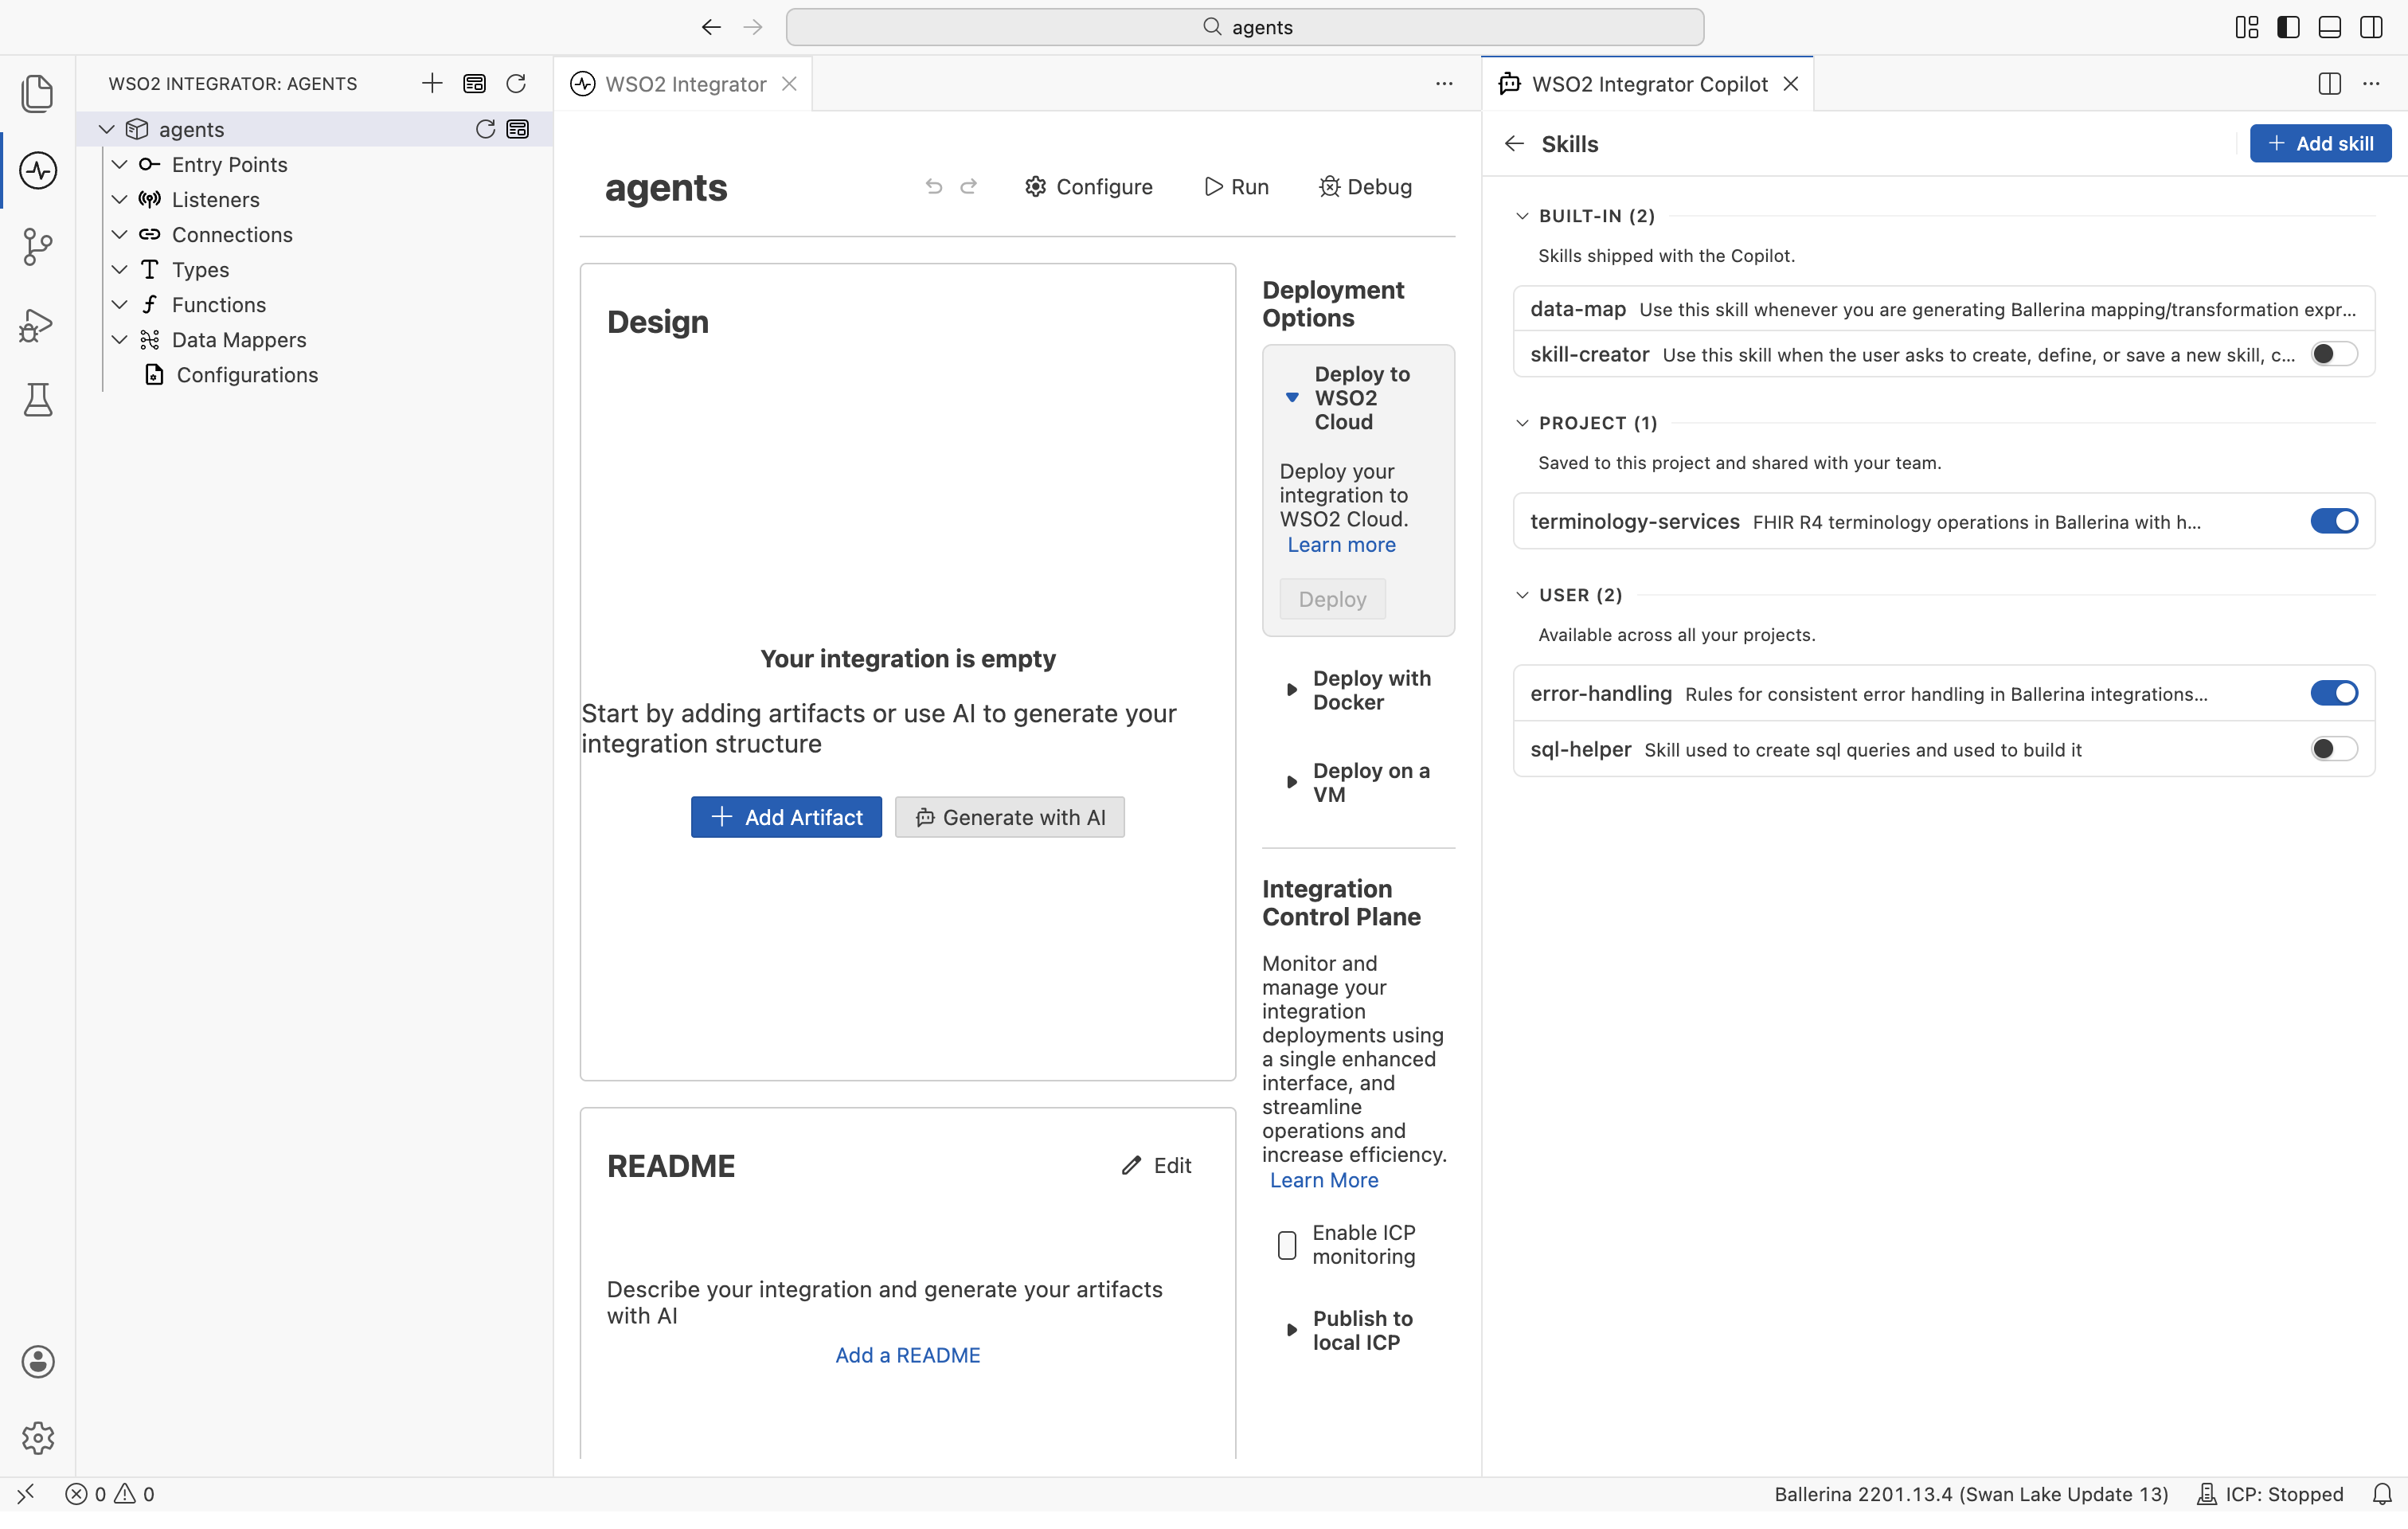Collapse Entry Points in tree

119,164
